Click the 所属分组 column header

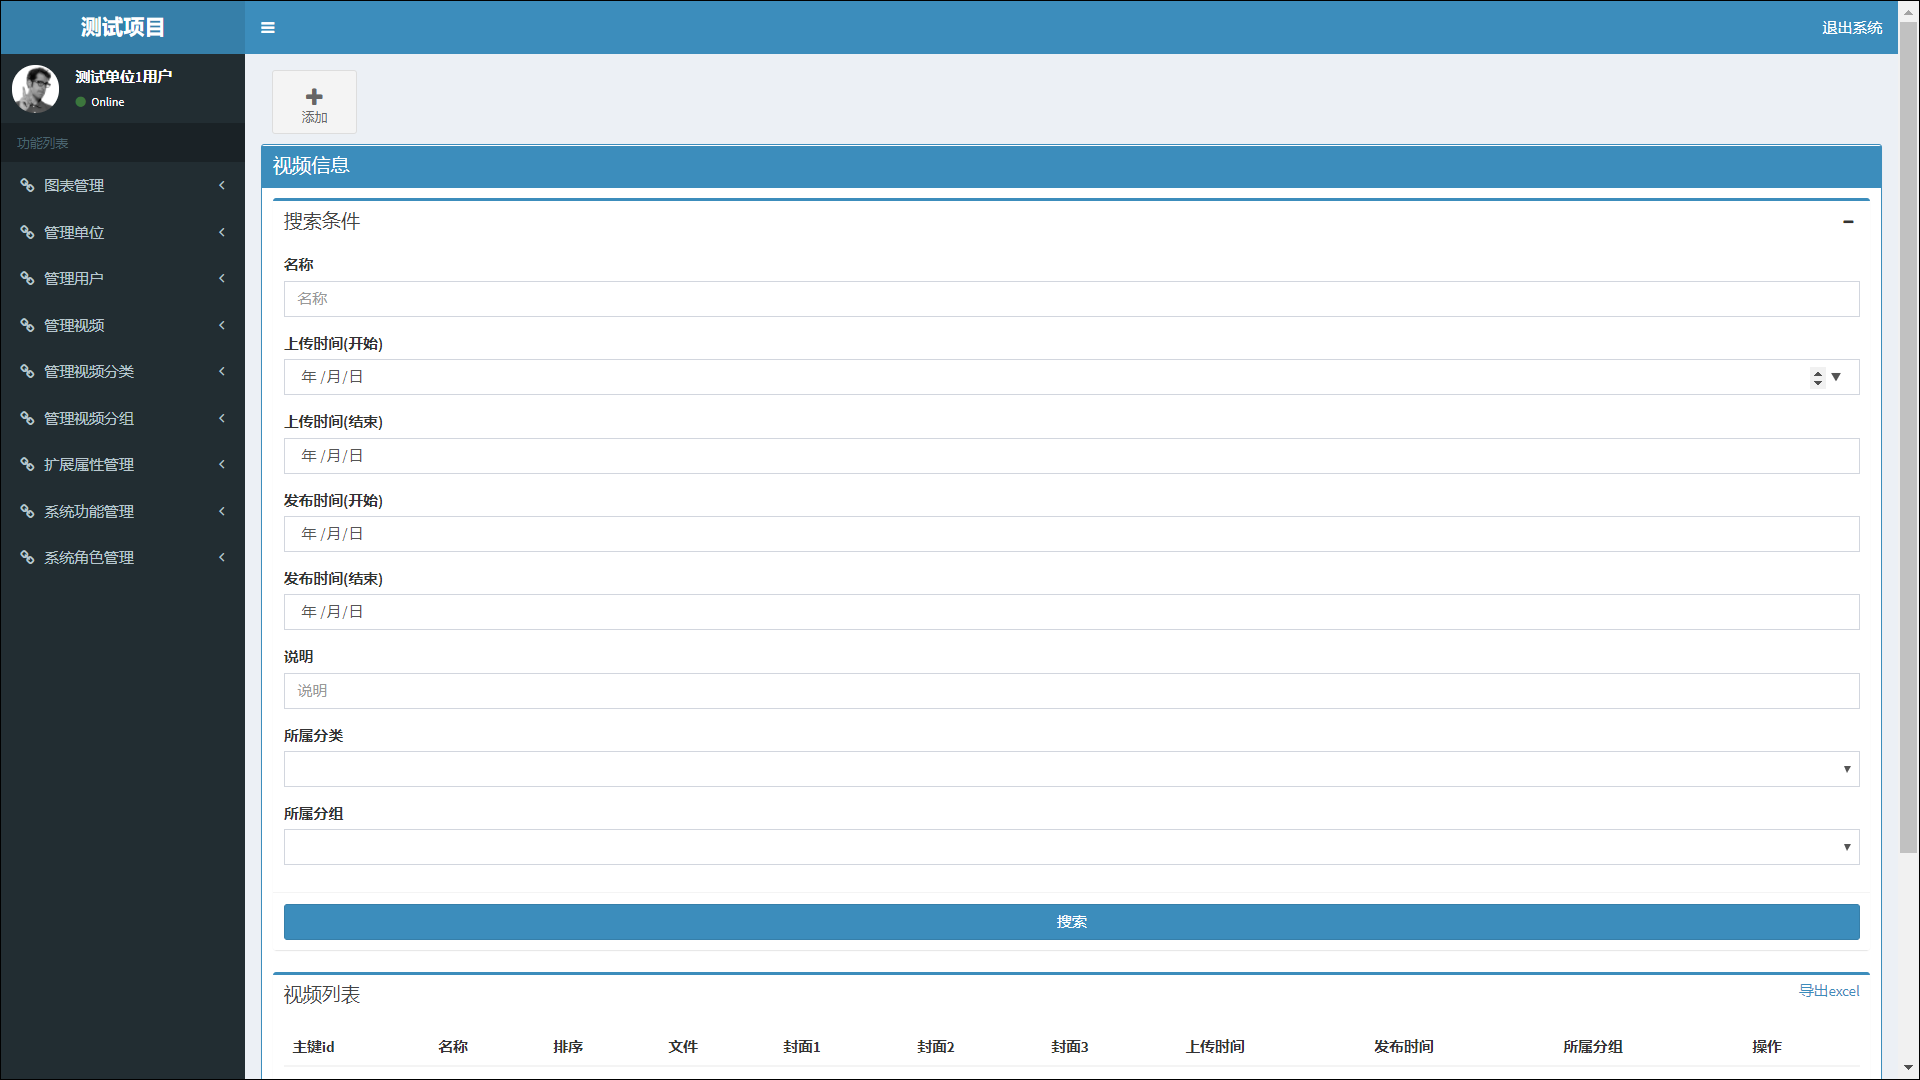pyautogui.click(x=1592, y=1047)
